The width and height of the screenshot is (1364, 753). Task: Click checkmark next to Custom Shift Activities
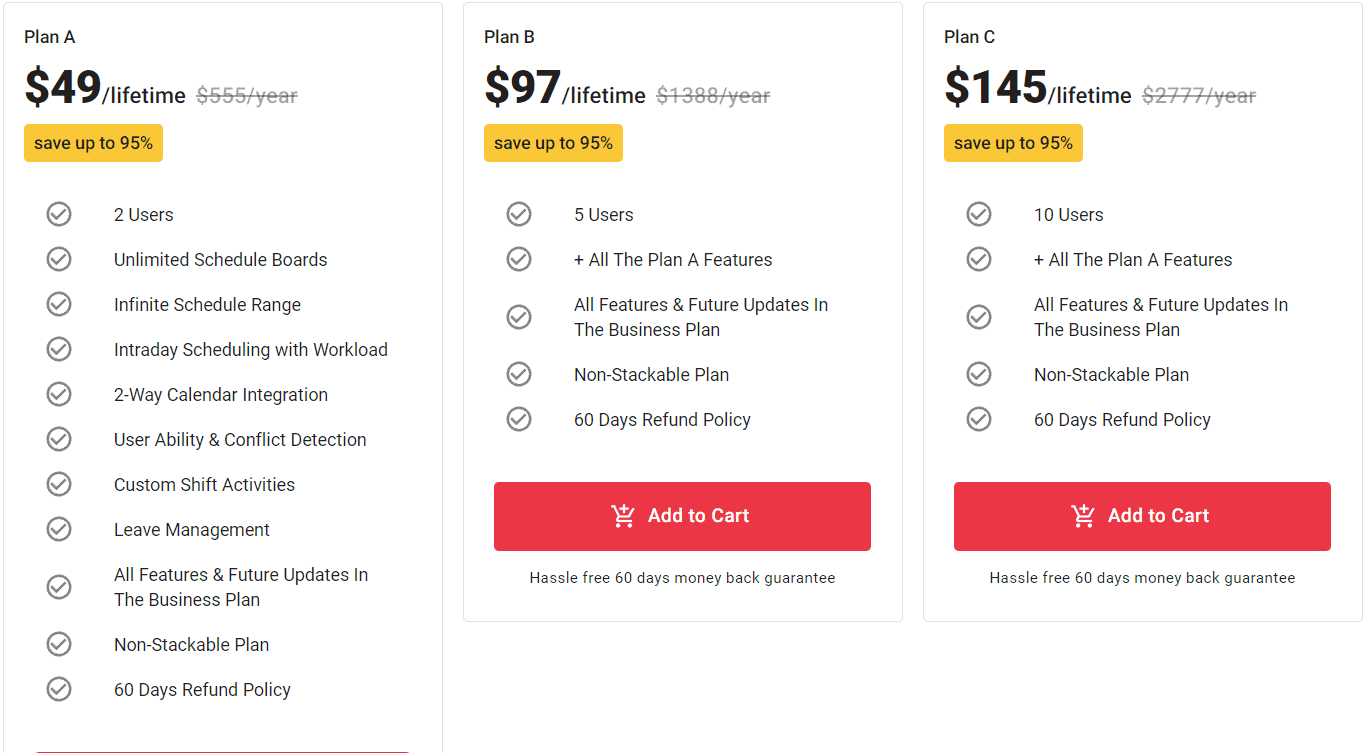tap(59, 484)
